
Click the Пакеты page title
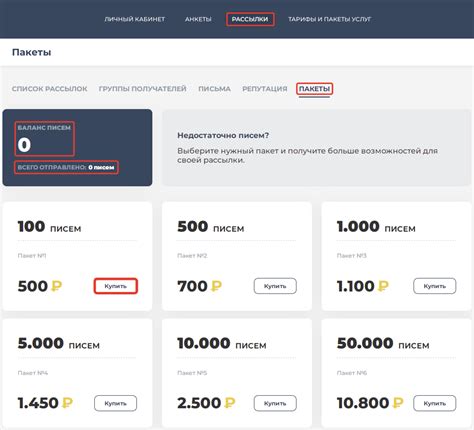pos(32,52)
